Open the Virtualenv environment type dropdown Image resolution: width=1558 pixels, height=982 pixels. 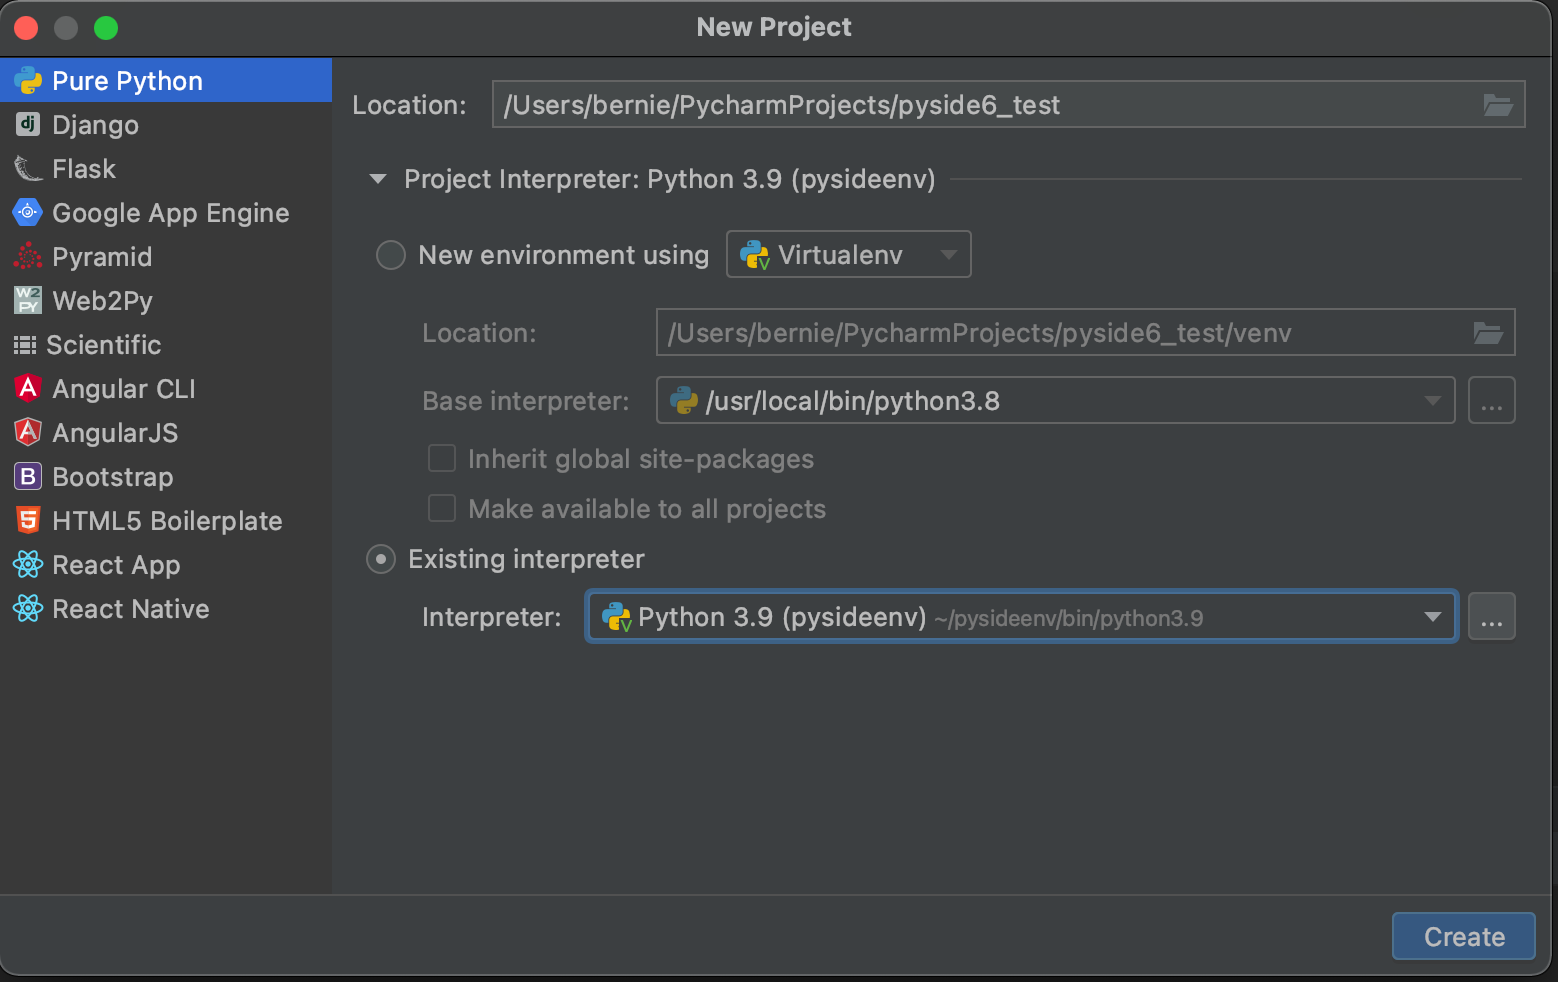coord(848,255)
